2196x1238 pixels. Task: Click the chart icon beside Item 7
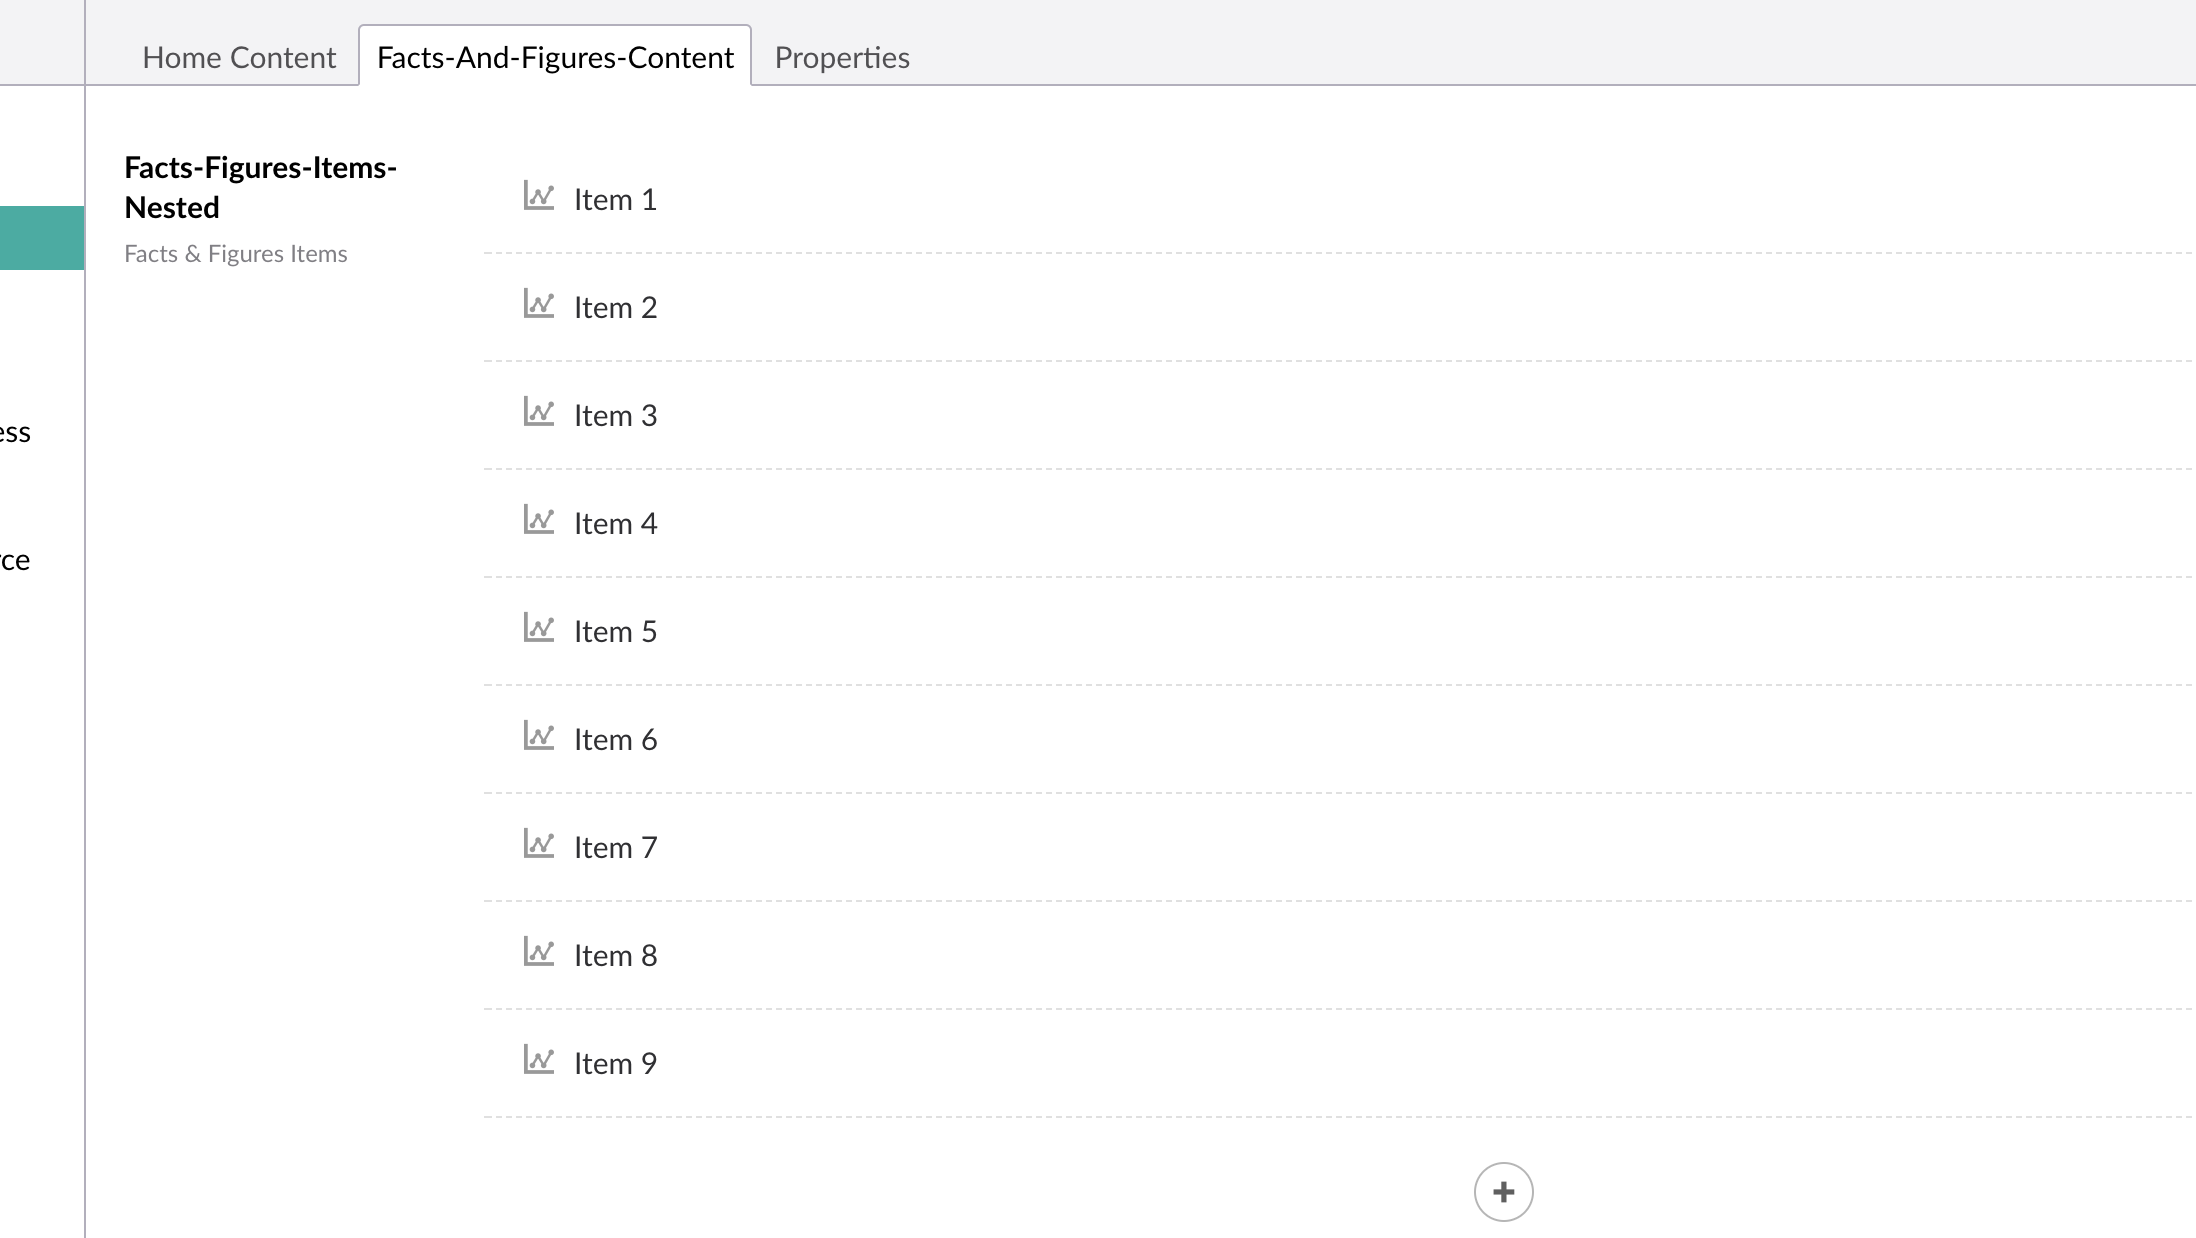pyautogui.click(x=539, y=844)
